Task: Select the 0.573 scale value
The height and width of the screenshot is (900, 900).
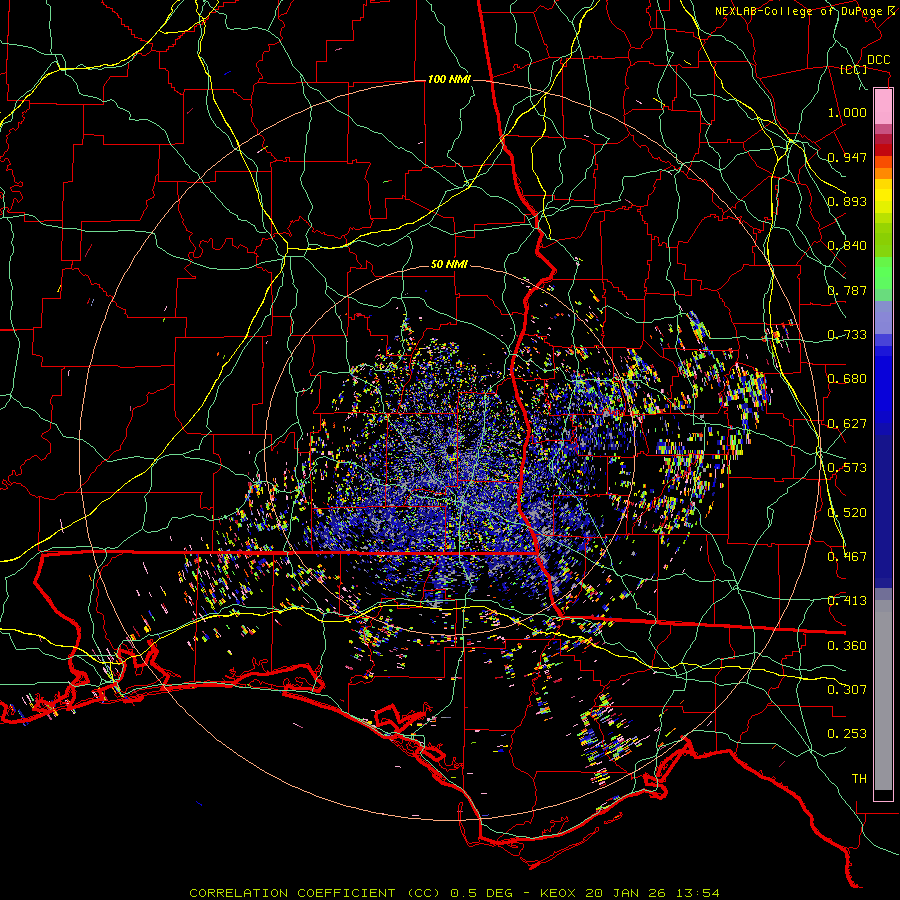Action: tap(847, 468)
